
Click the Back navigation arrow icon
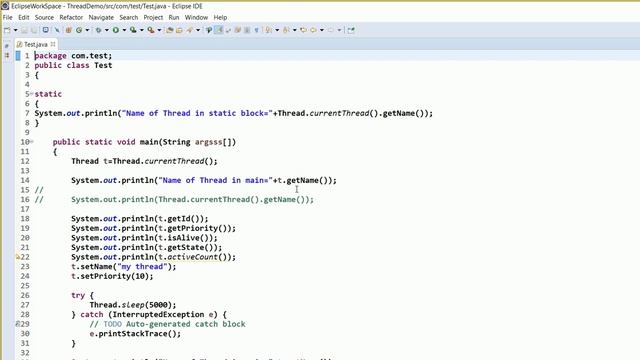coord(313,30)
